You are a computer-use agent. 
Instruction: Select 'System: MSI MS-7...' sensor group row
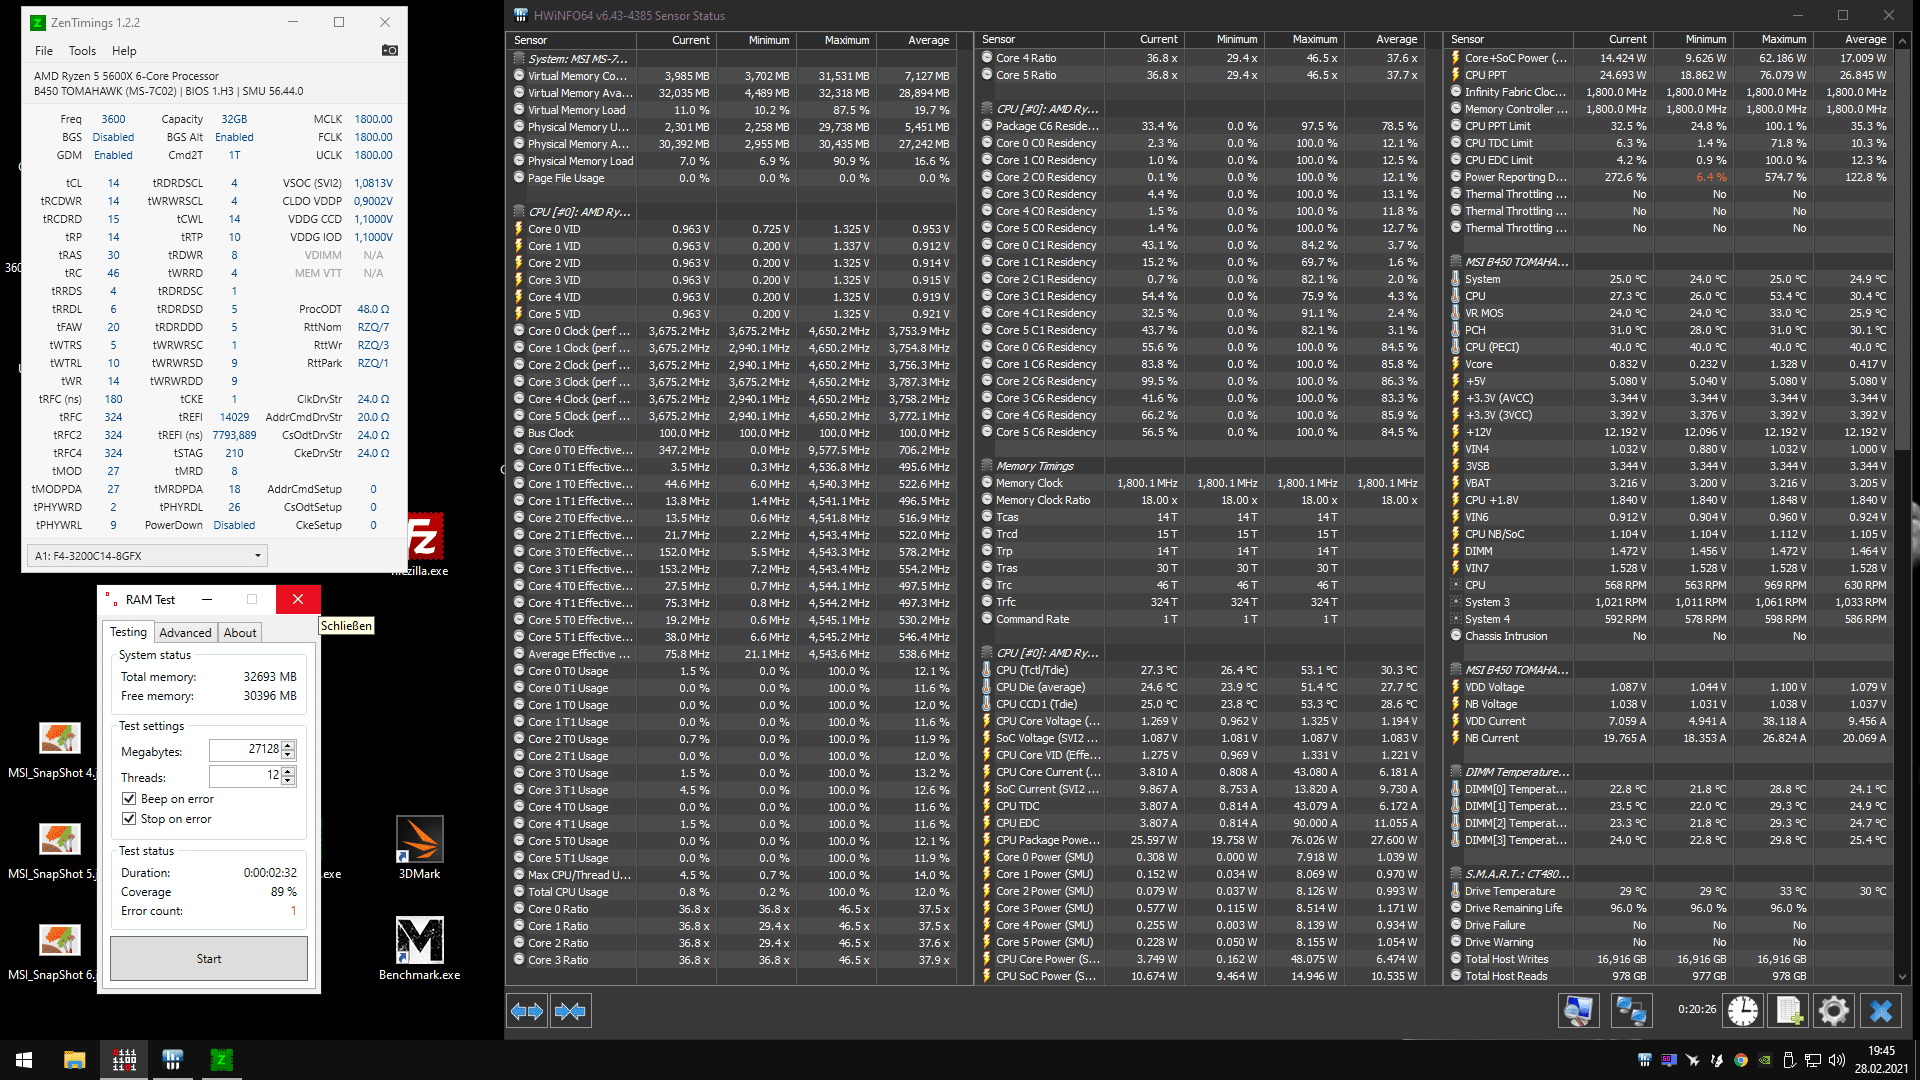733,59
